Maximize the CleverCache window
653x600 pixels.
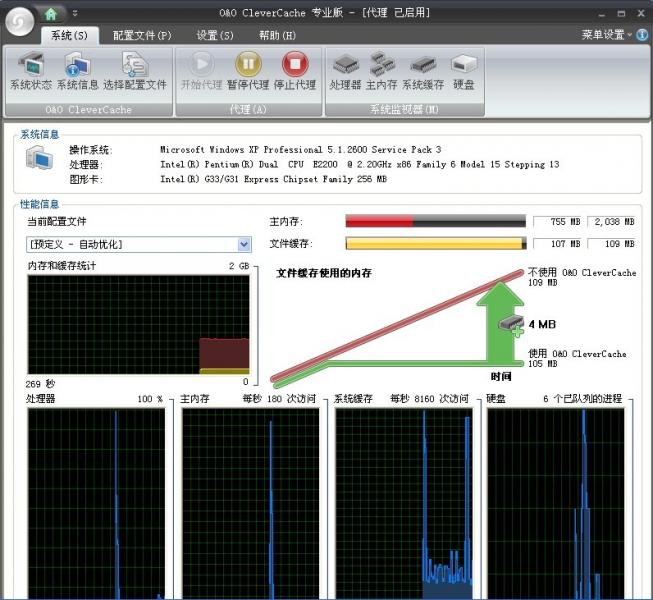[x=621, y=13]
